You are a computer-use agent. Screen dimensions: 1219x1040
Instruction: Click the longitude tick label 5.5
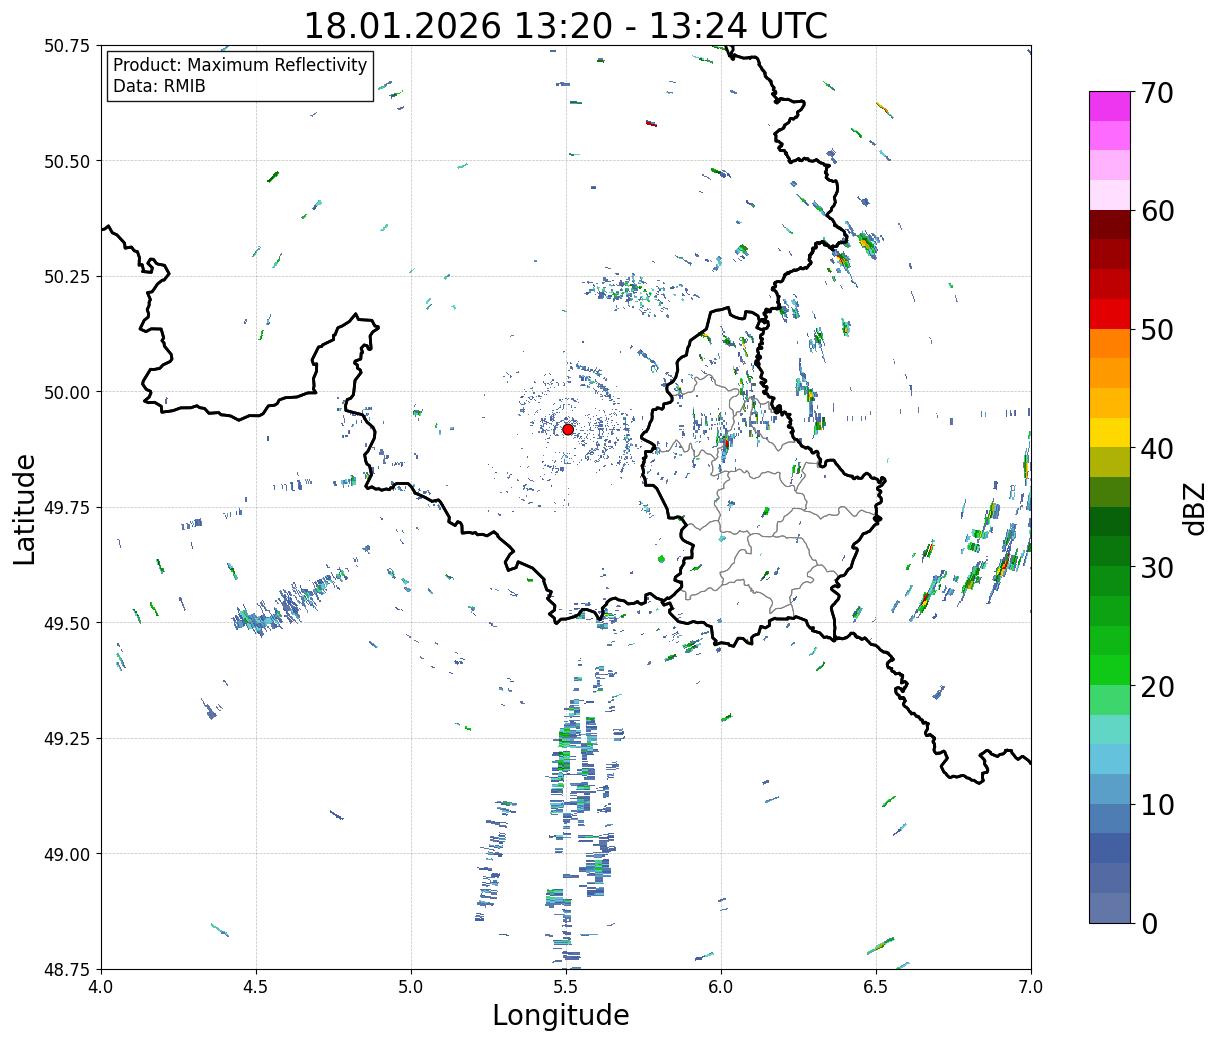click(x=566, y=986)
